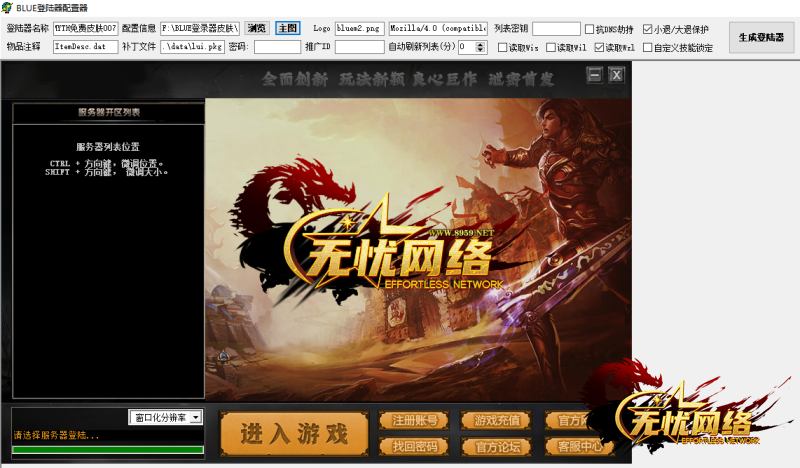Click the BLUE登陆器配置器 title icon

point(7,8)
